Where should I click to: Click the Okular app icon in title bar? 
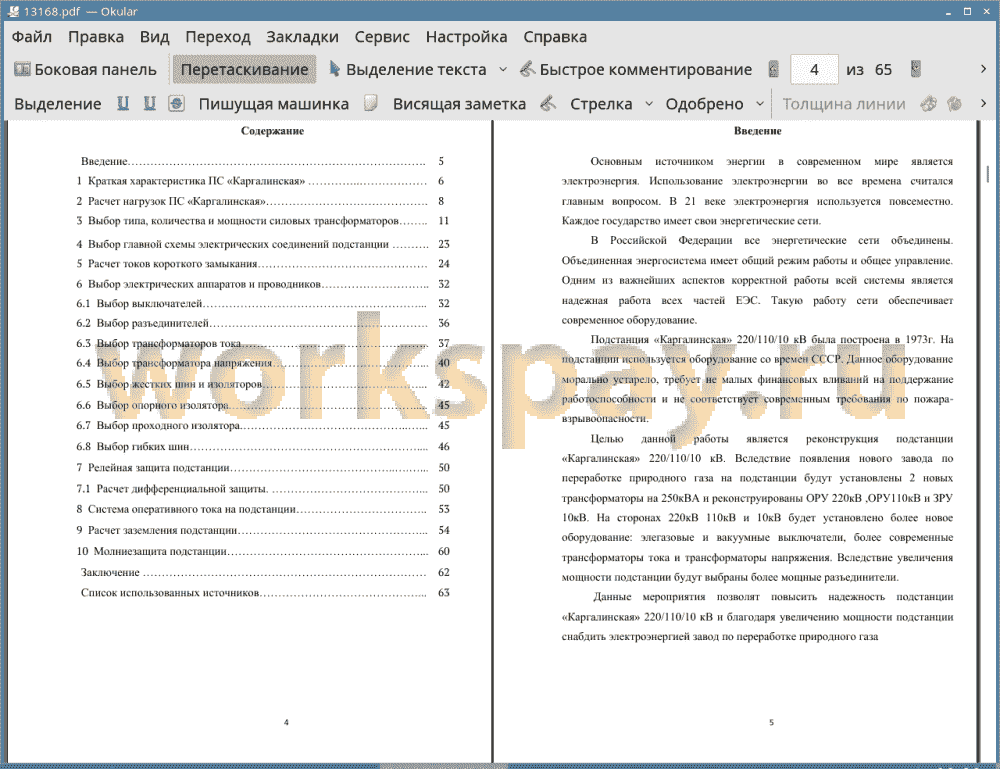click(13, 11)
